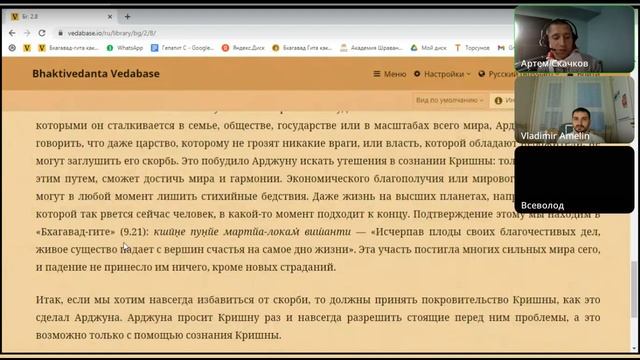Close the Бг 2.8 tab
The height and width of the screenshot is (360, 640).
tap(110, 17)
